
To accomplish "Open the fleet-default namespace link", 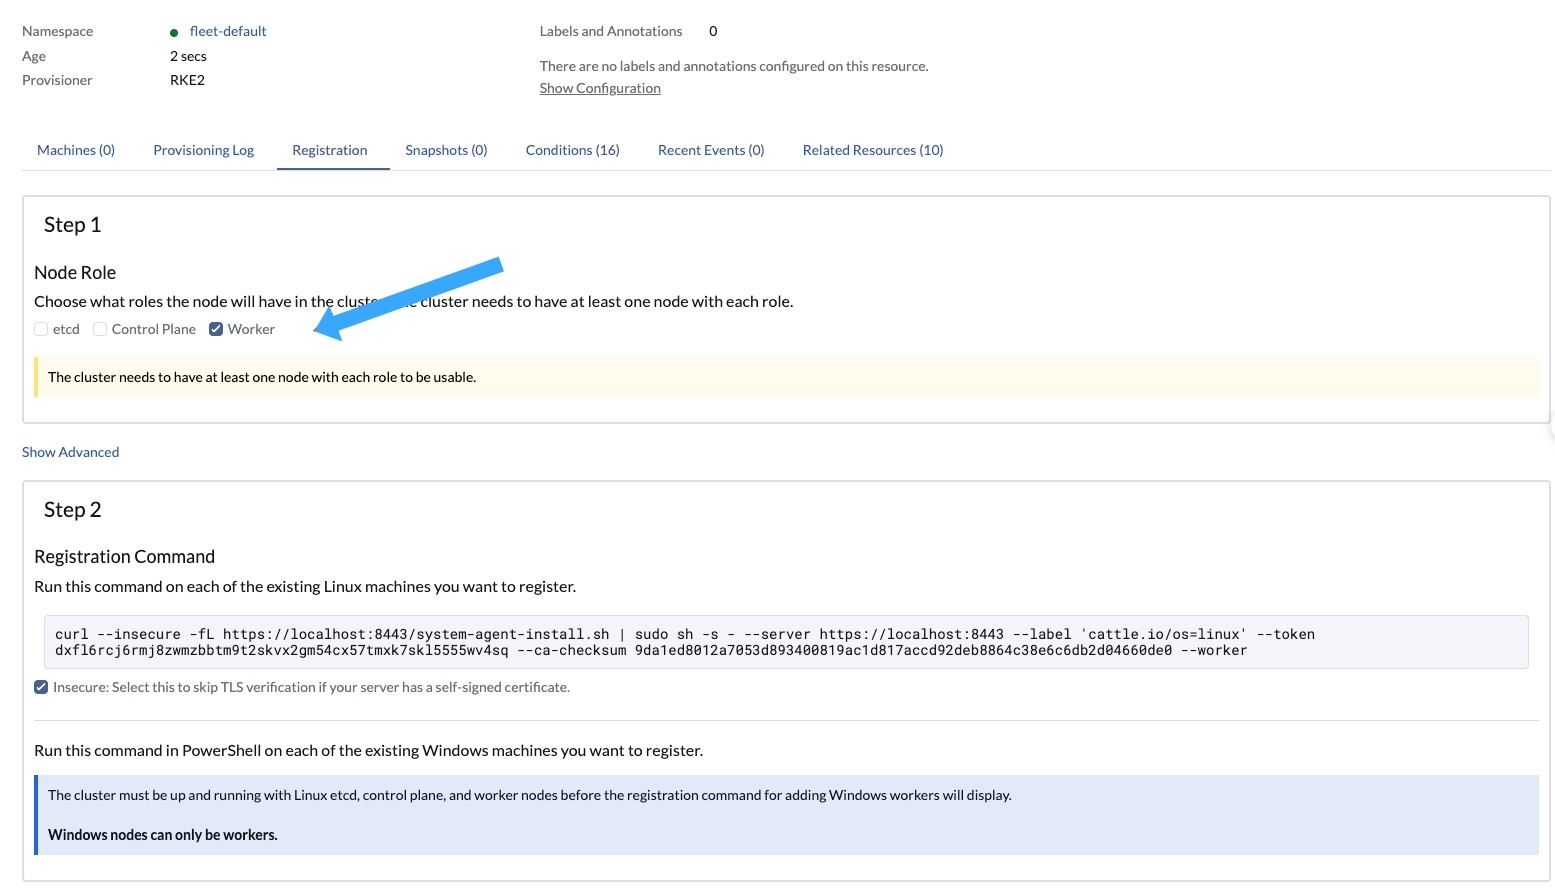I will 228,31.
